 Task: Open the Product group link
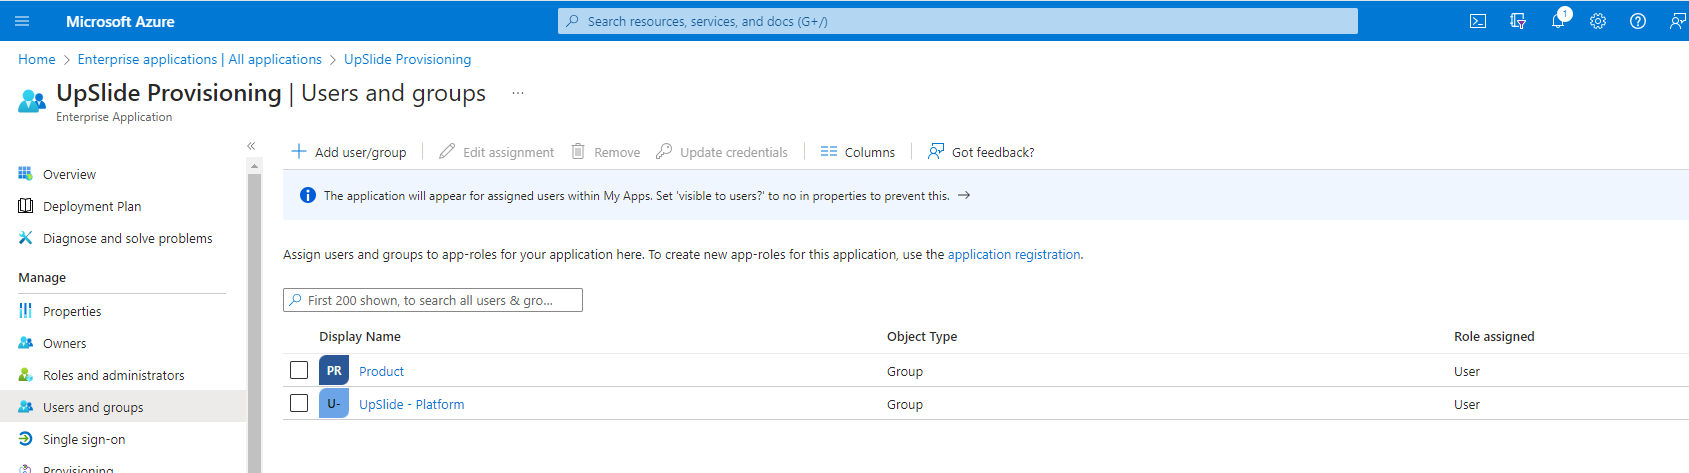point(381,372)
